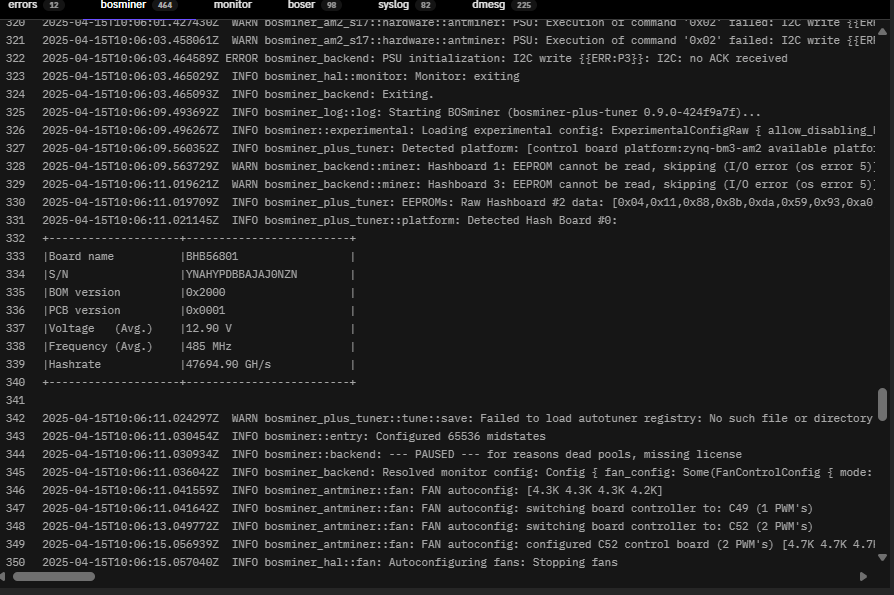Click the bosminer tab count badge 464
Viewport: 894px width, 595px height.
[165, 5]
